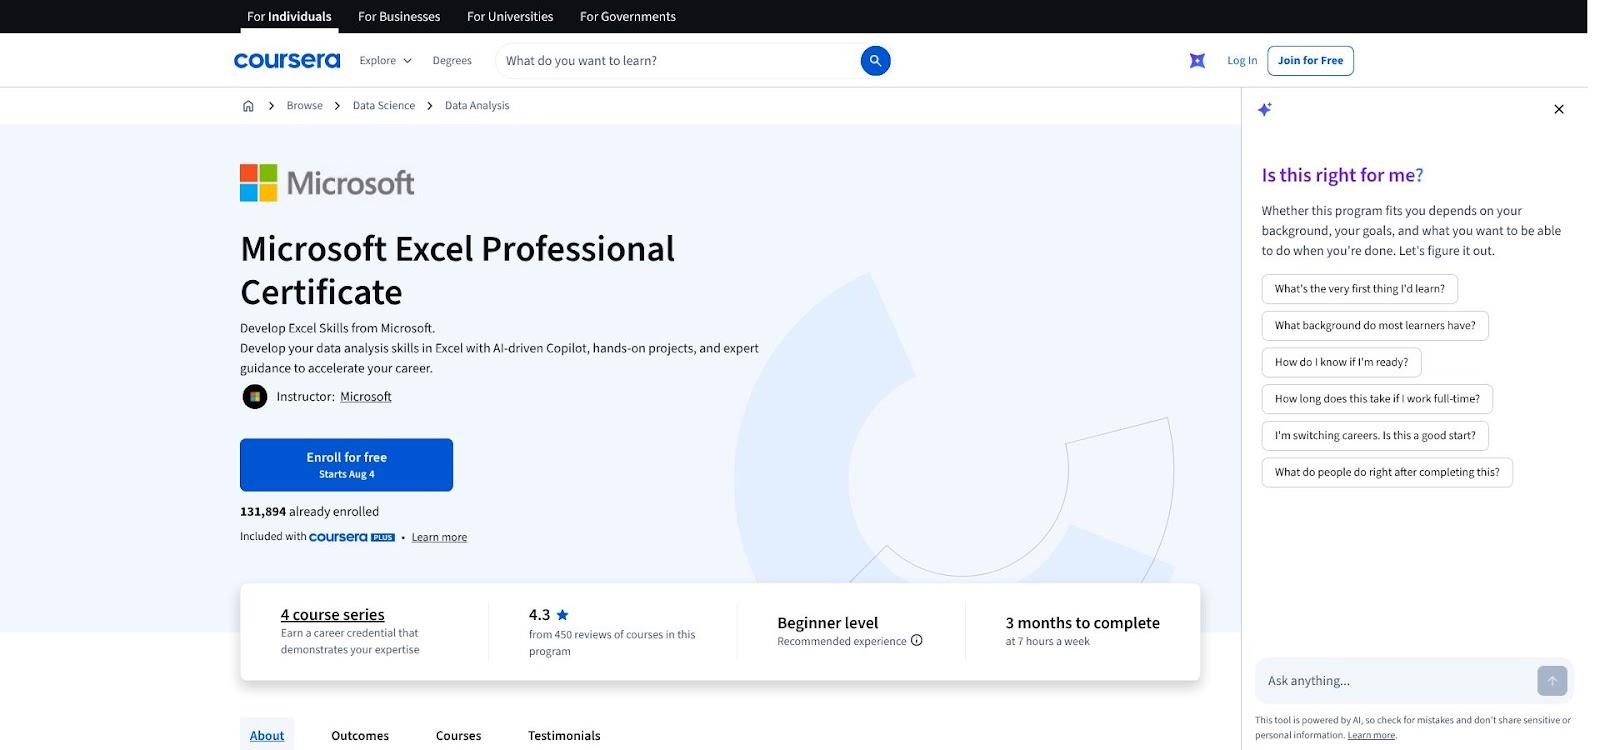The width and height of the screenshot is (1600, 750).
Task: Click the instructor's Microsoft avatar
Action: coord(255,397)
